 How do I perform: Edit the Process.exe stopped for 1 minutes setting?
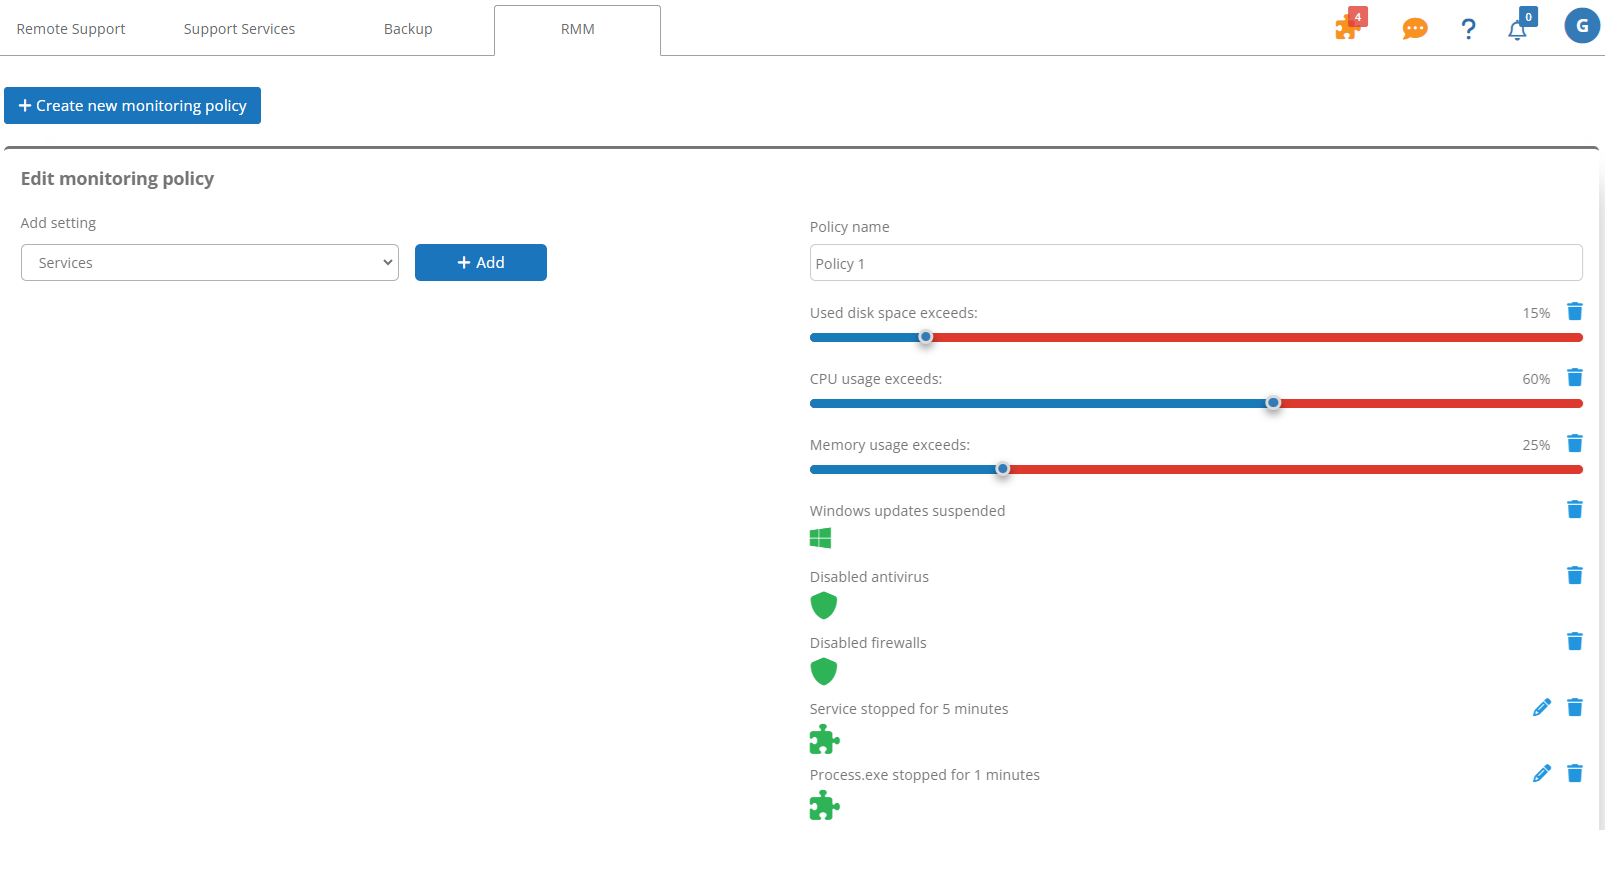[1542, 774]
